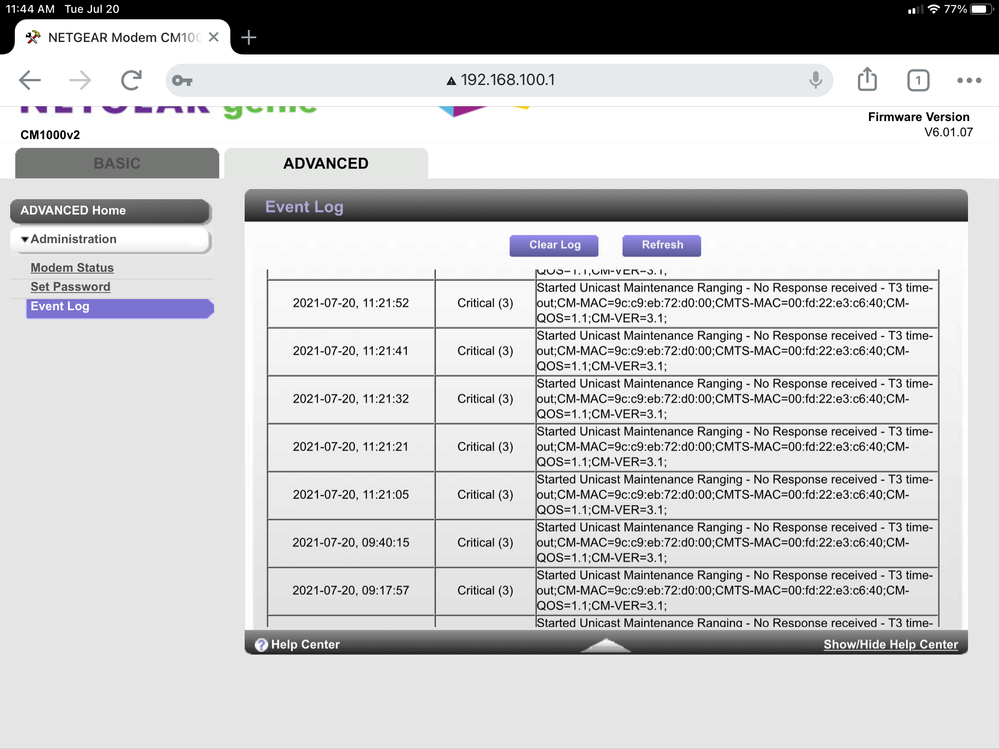Expand the Help Center panel chevron
Viewport: 999px width, 749px height.
pyautogui.click(x=605, y=645)
